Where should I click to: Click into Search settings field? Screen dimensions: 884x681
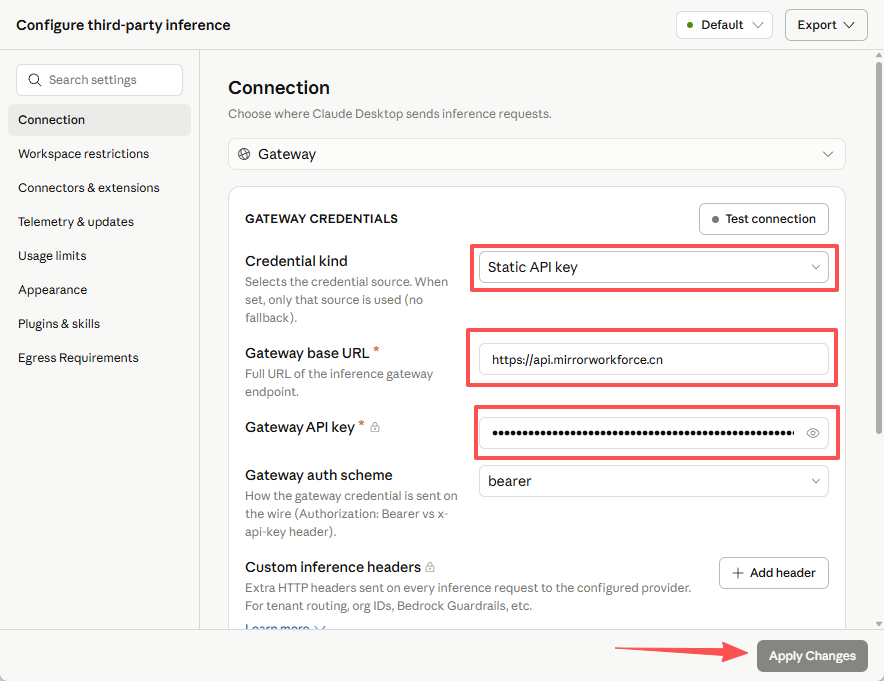pyautogui.click(x=99, y=80)
